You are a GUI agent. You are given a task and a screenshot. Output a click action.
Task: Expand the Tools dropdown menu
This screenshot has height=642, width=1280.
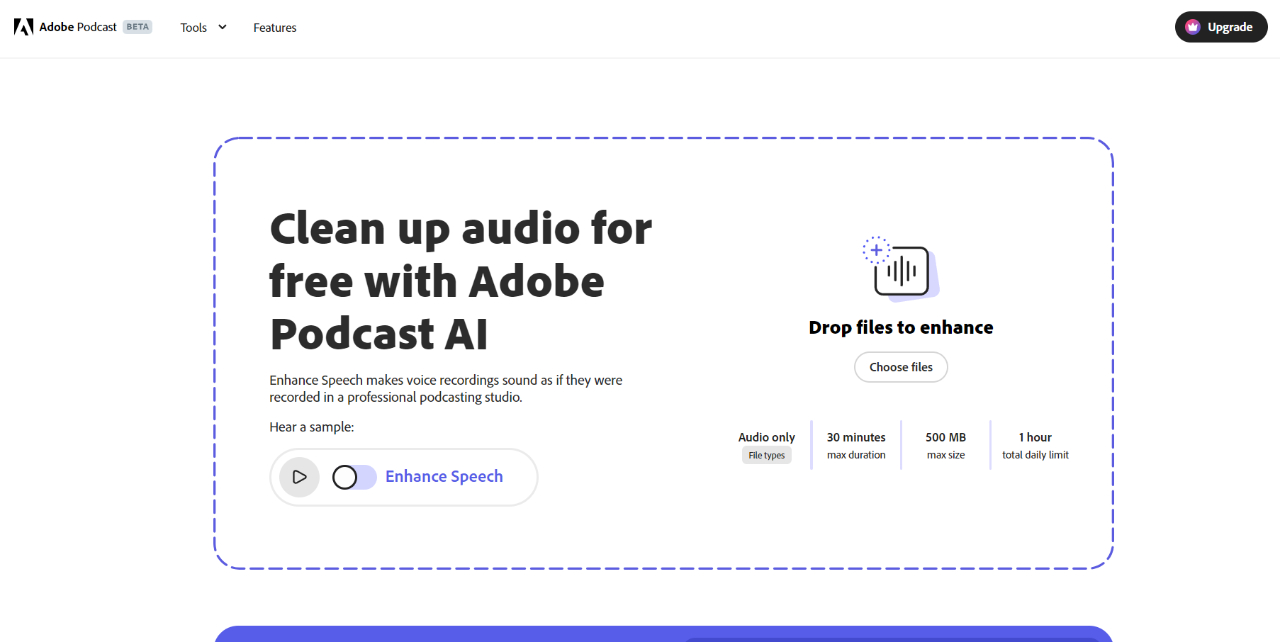coord(203,27)
